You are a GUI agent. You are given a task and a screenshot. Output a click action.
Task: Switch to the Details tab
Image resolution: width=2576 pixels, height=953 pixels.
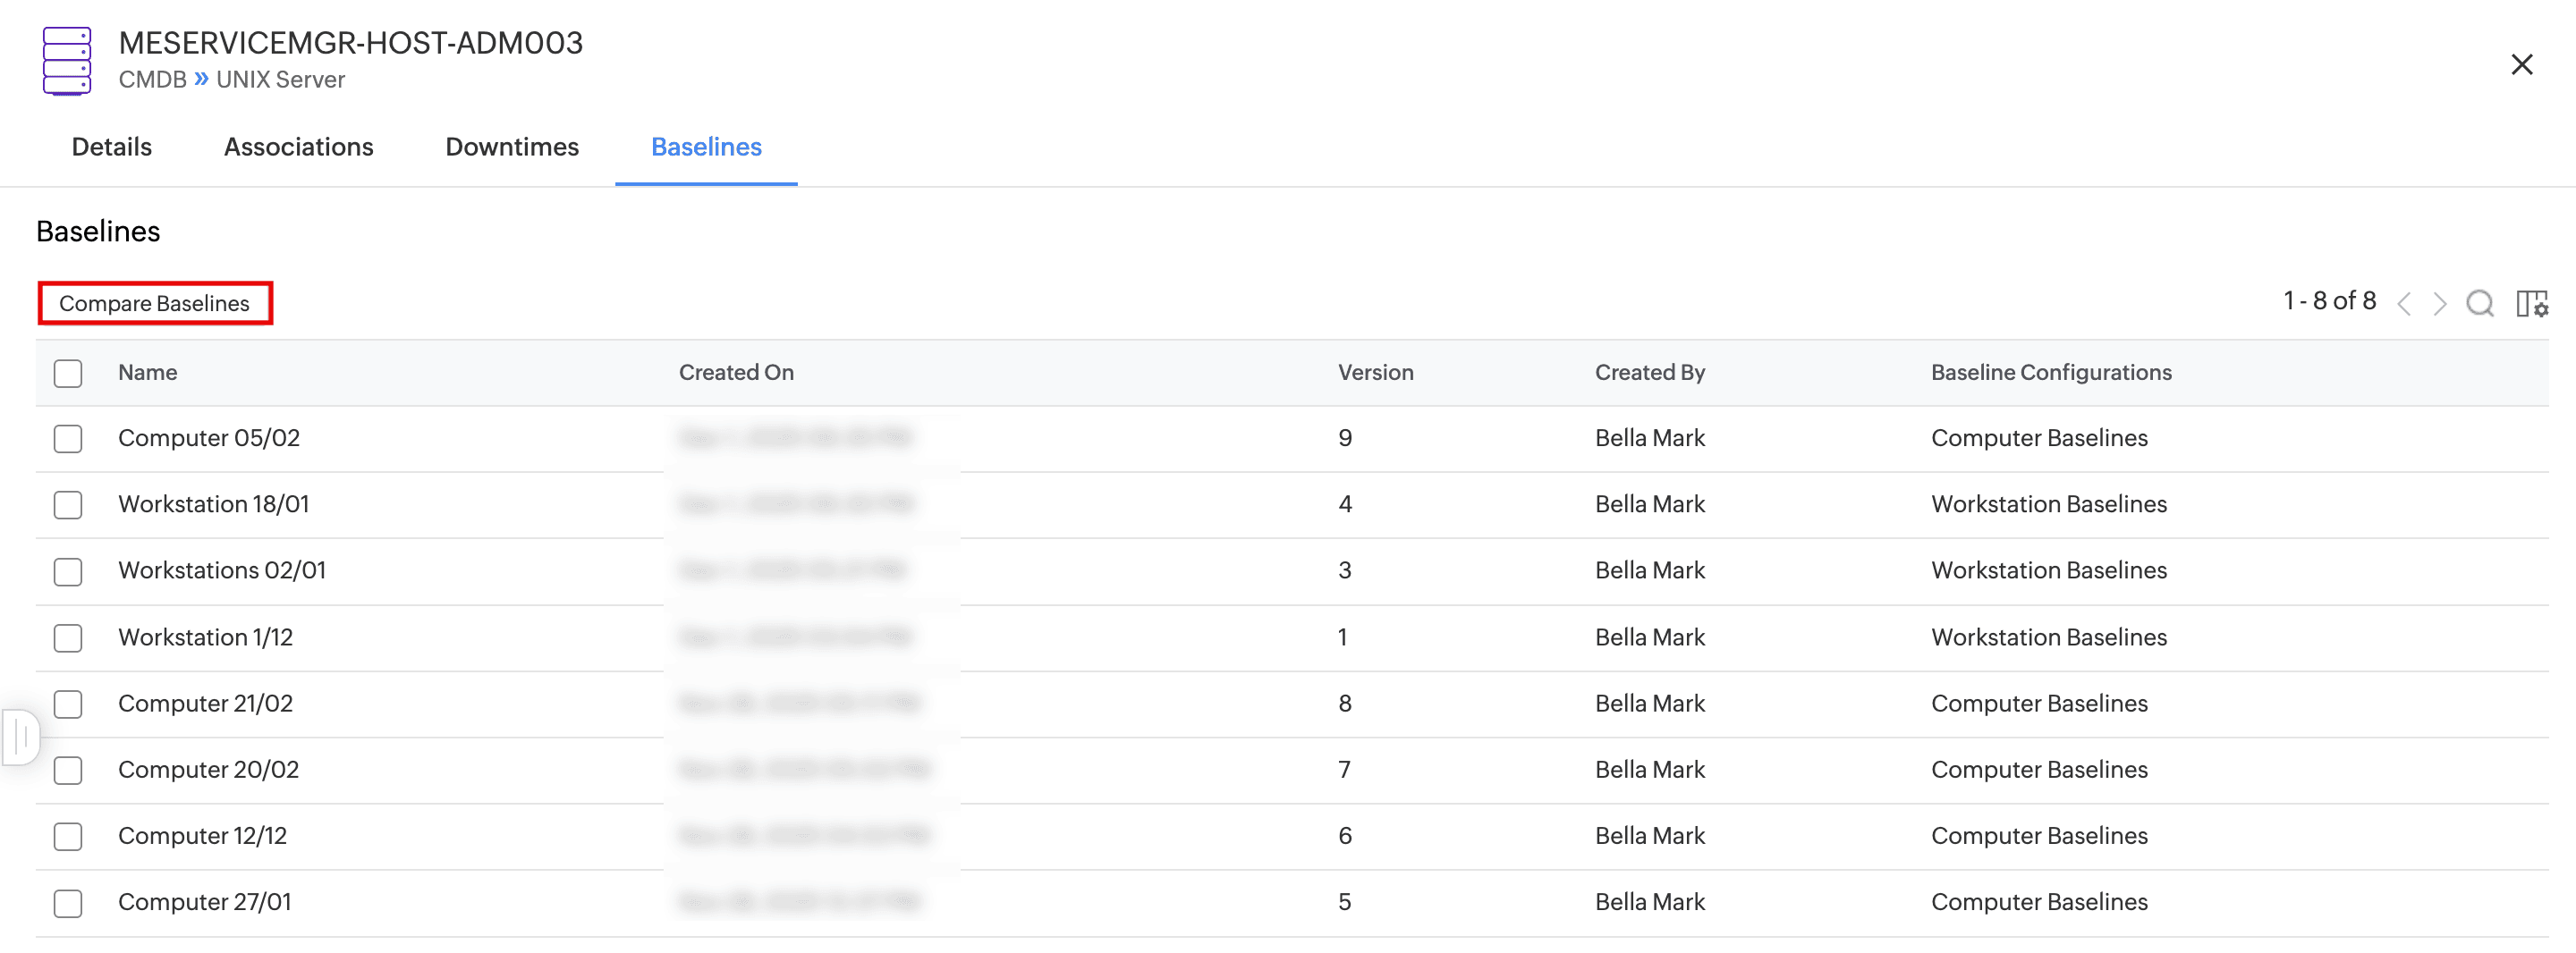(x=112, y=147)
